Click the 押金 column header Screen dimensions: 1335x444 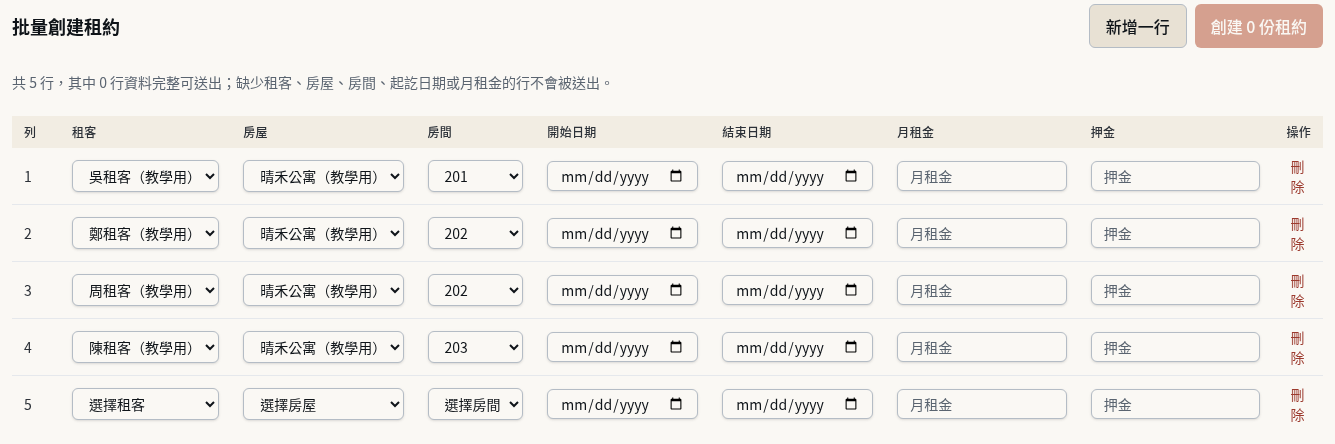tap(1103, 132)
